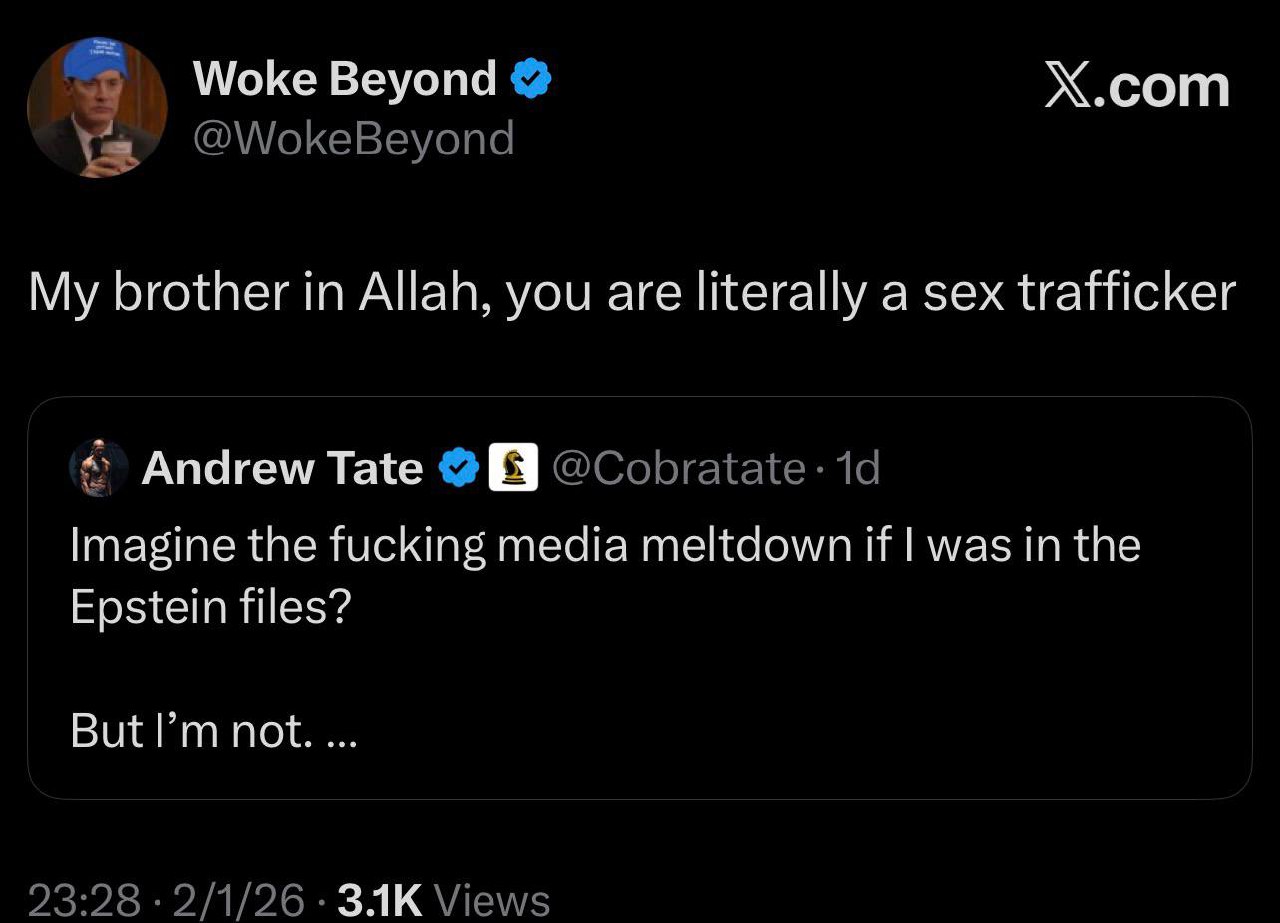The image size is (1280, 923).
Task: Open the @Cobratate handle
Action: click(678, 468)
